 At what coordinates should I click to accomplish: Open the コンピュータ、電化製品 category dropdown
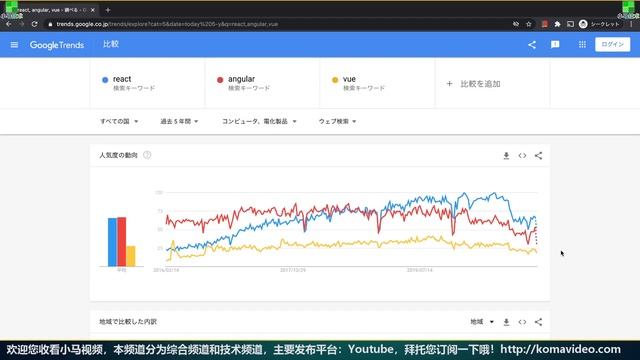[259, 121]
